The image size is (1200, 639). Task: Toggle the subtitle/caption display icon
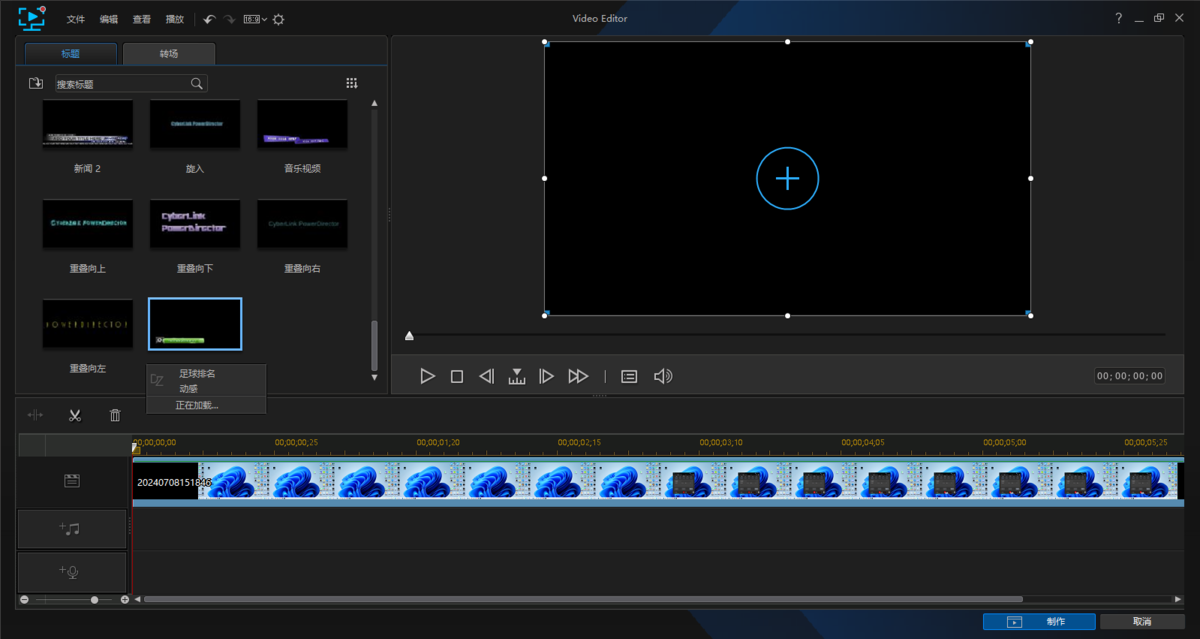629,377
